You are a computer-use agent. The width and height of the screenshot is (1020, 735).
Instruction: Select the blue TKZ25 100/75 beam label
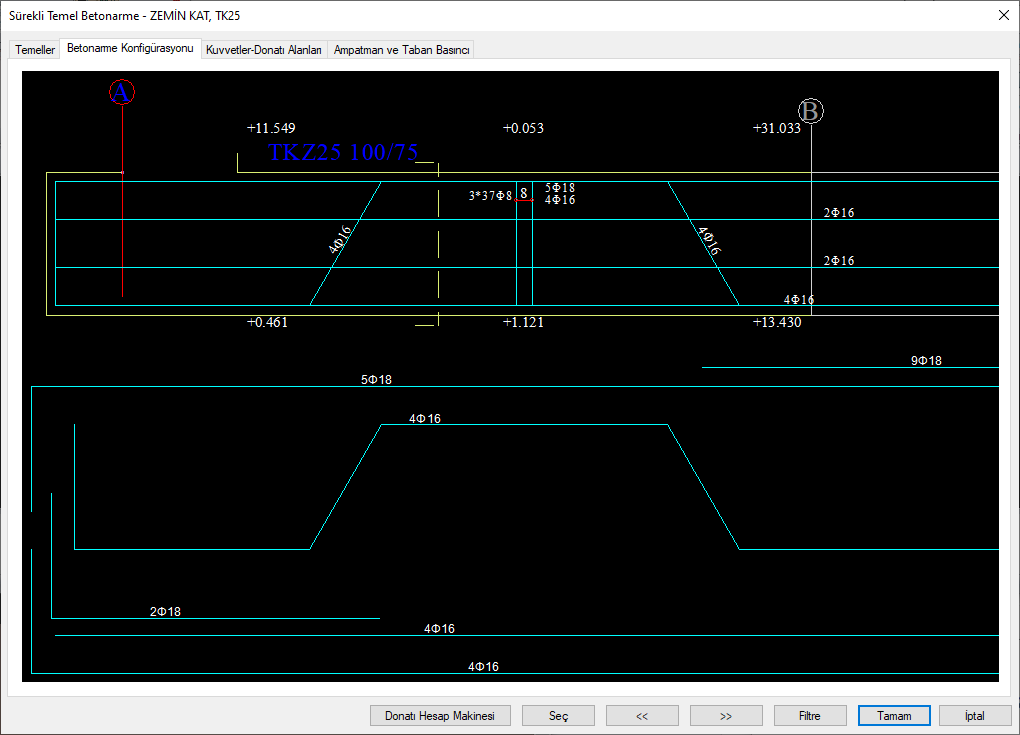pos(343,153)
